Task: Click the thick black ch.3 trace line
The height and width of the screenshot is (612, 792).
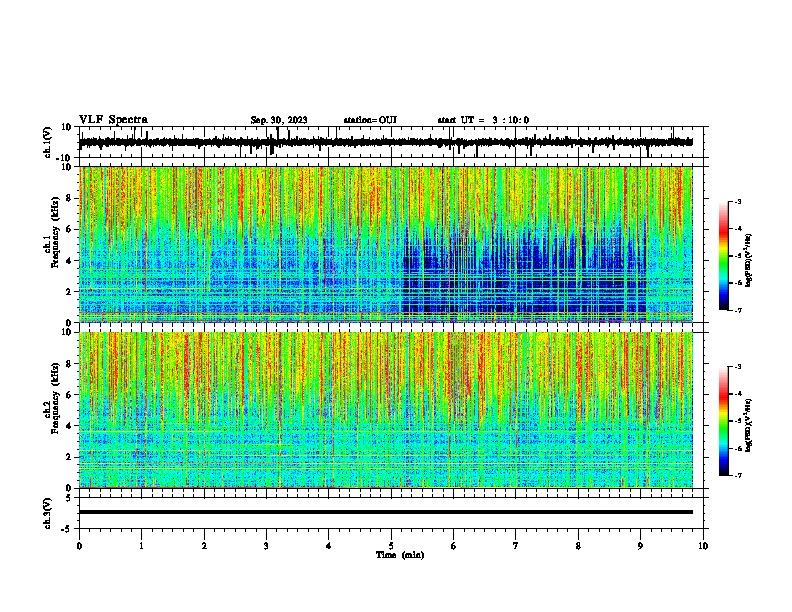Action: tap(386, 512)
